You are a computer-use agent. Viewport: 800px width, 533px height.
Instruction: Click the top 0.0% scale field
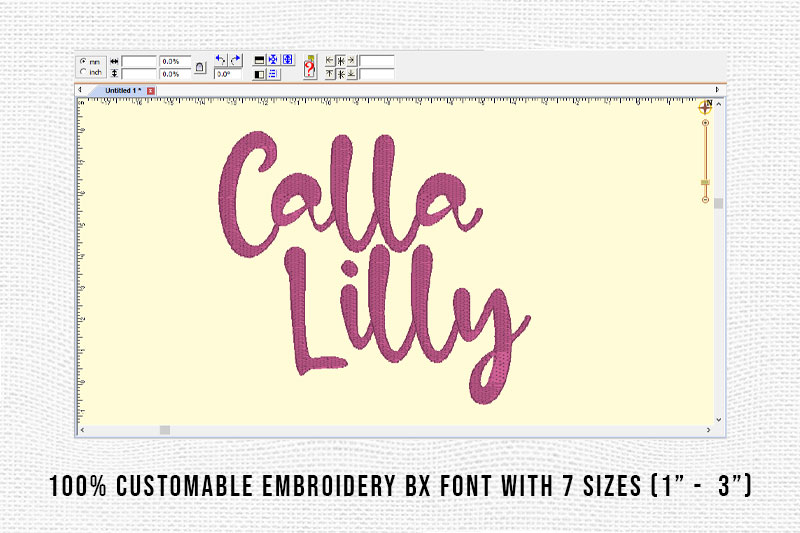(x=175, y=62)
